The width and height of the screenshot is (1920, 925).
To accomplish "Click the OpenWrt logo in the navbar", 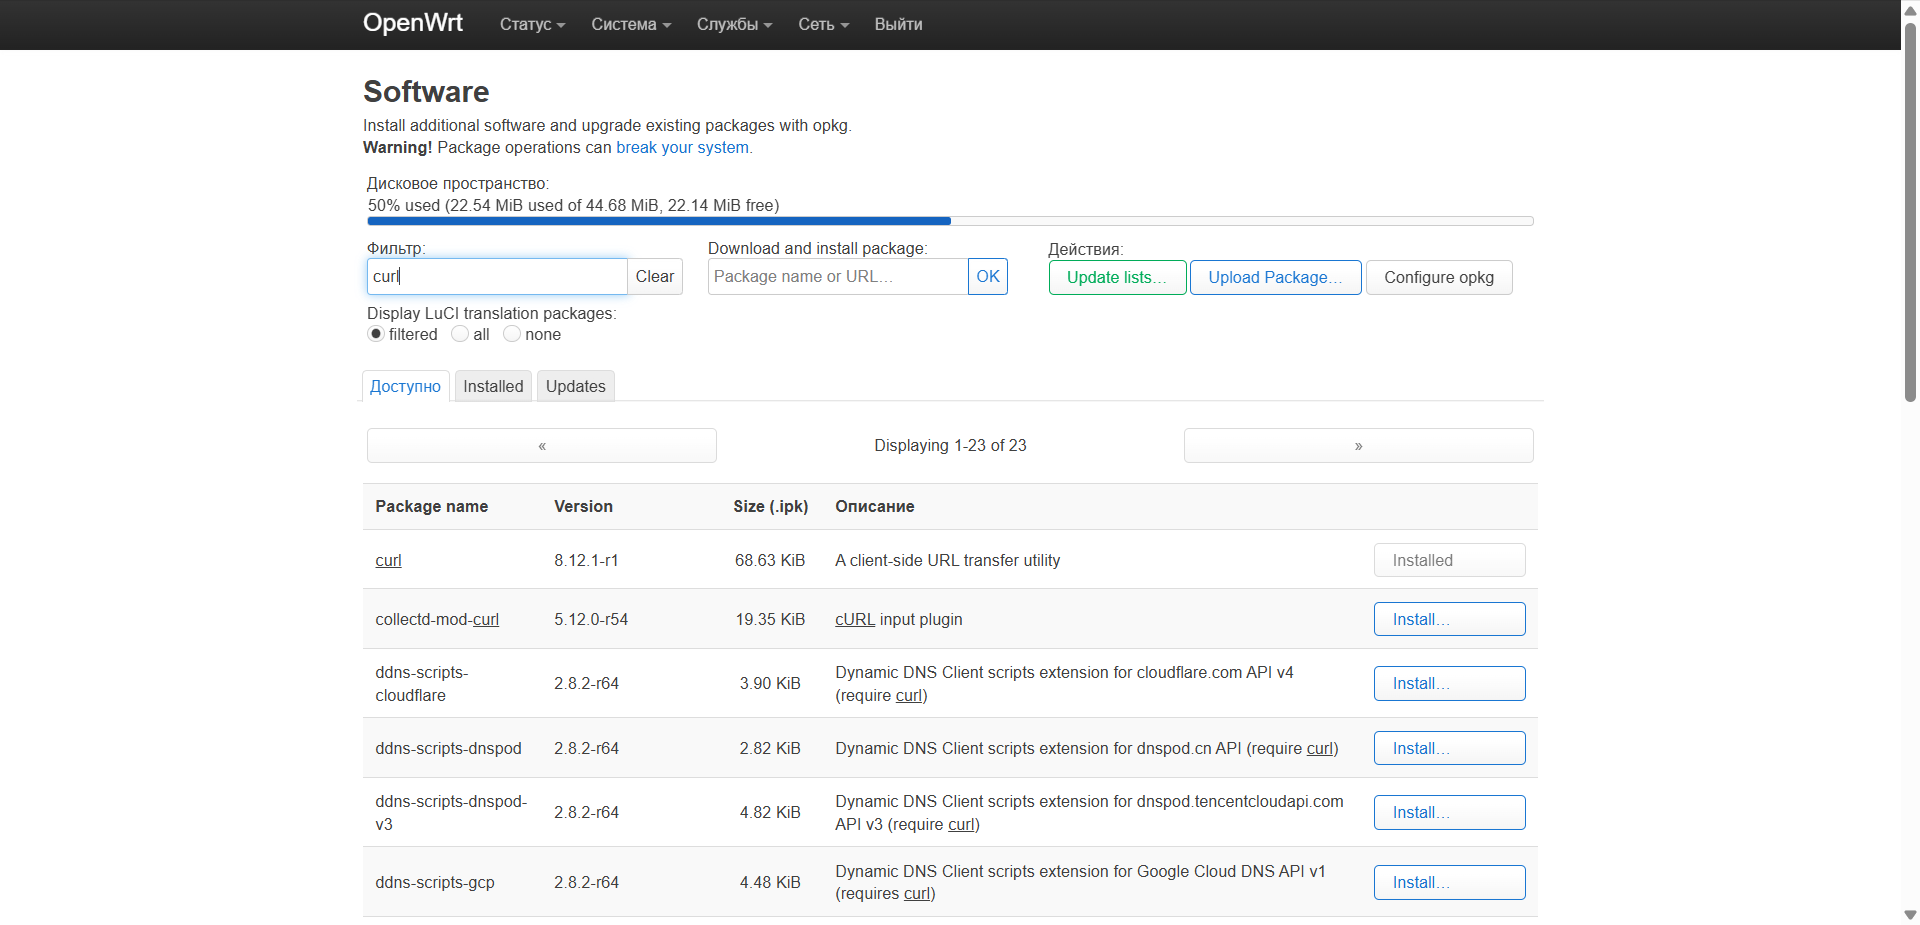I will [x=412, y=23].
